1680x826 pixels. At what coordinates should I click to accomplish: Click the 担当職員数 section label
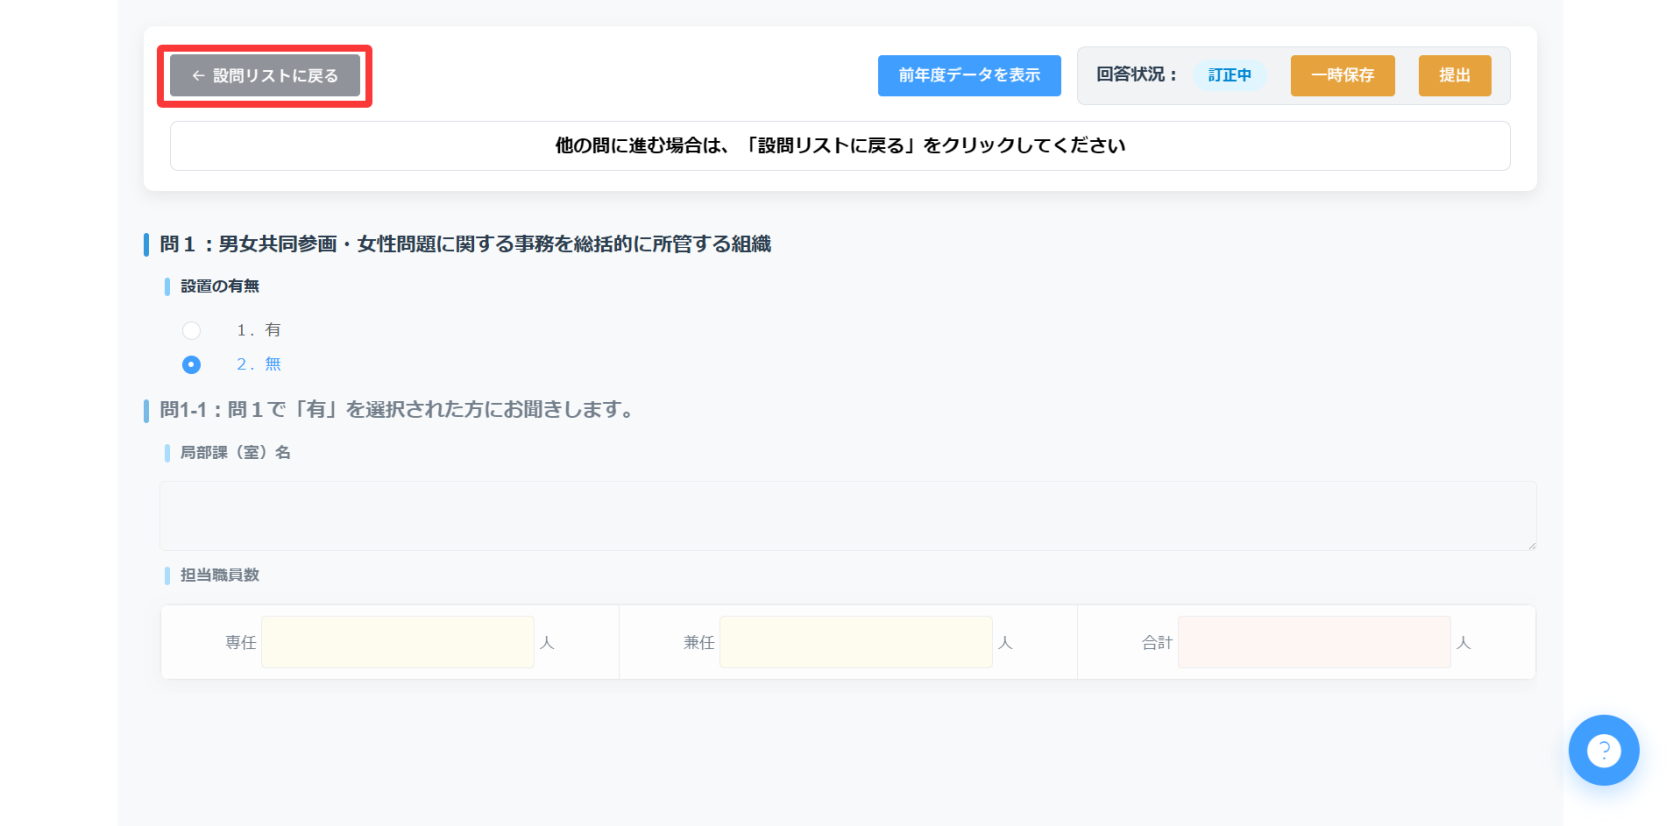coord(220,575)
